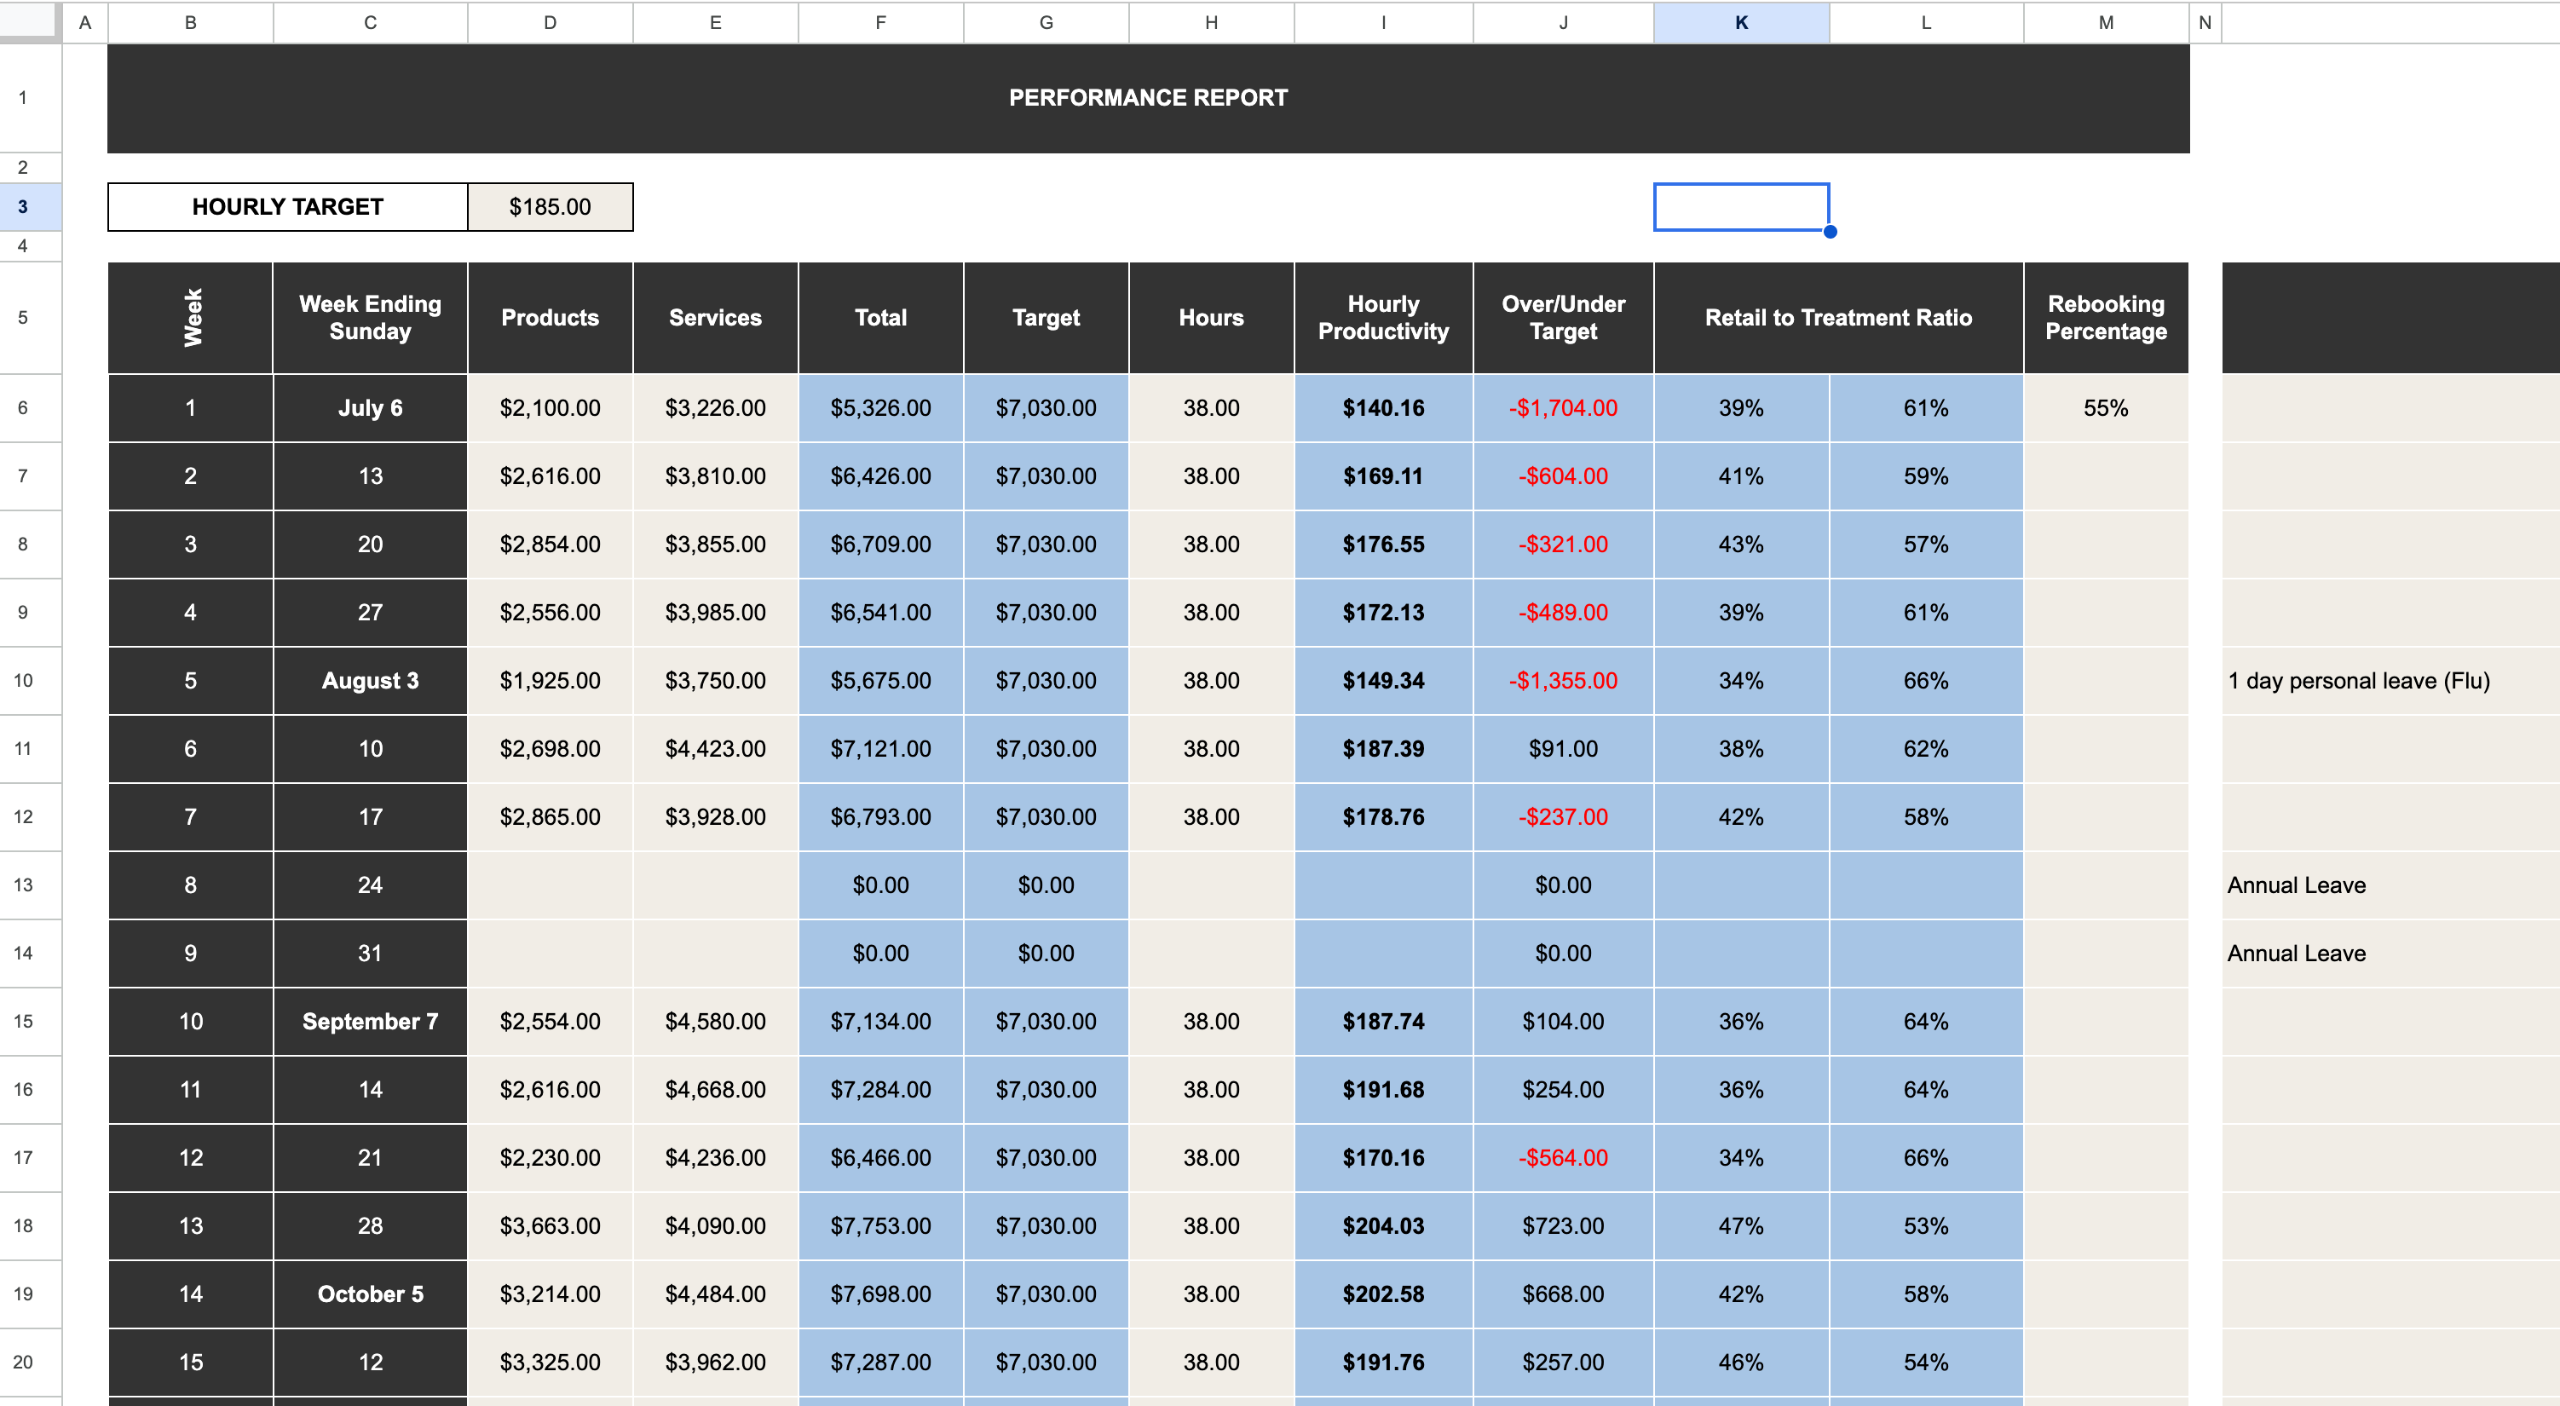Screen dimensions: 2560x1406
Task: Click the -$564.00 cell
Action: coord(1563,1157)
